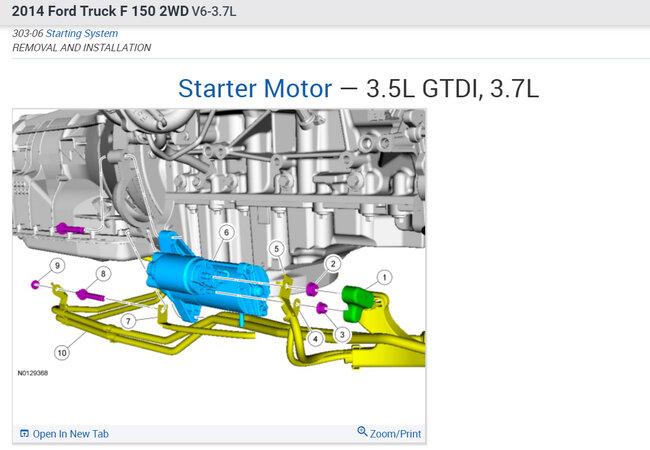
Task: Click the Zoom/Print link
Action: (395, 434)
